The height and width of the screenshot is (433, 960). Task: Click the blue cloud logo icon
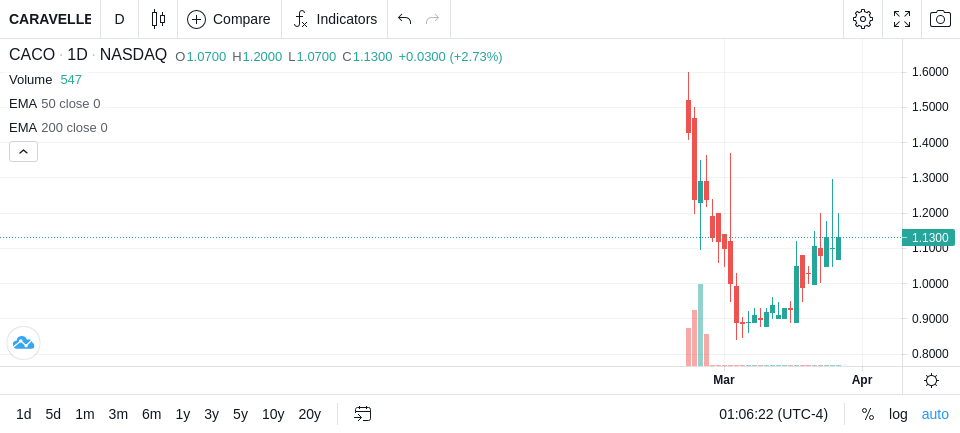[23, 343]
